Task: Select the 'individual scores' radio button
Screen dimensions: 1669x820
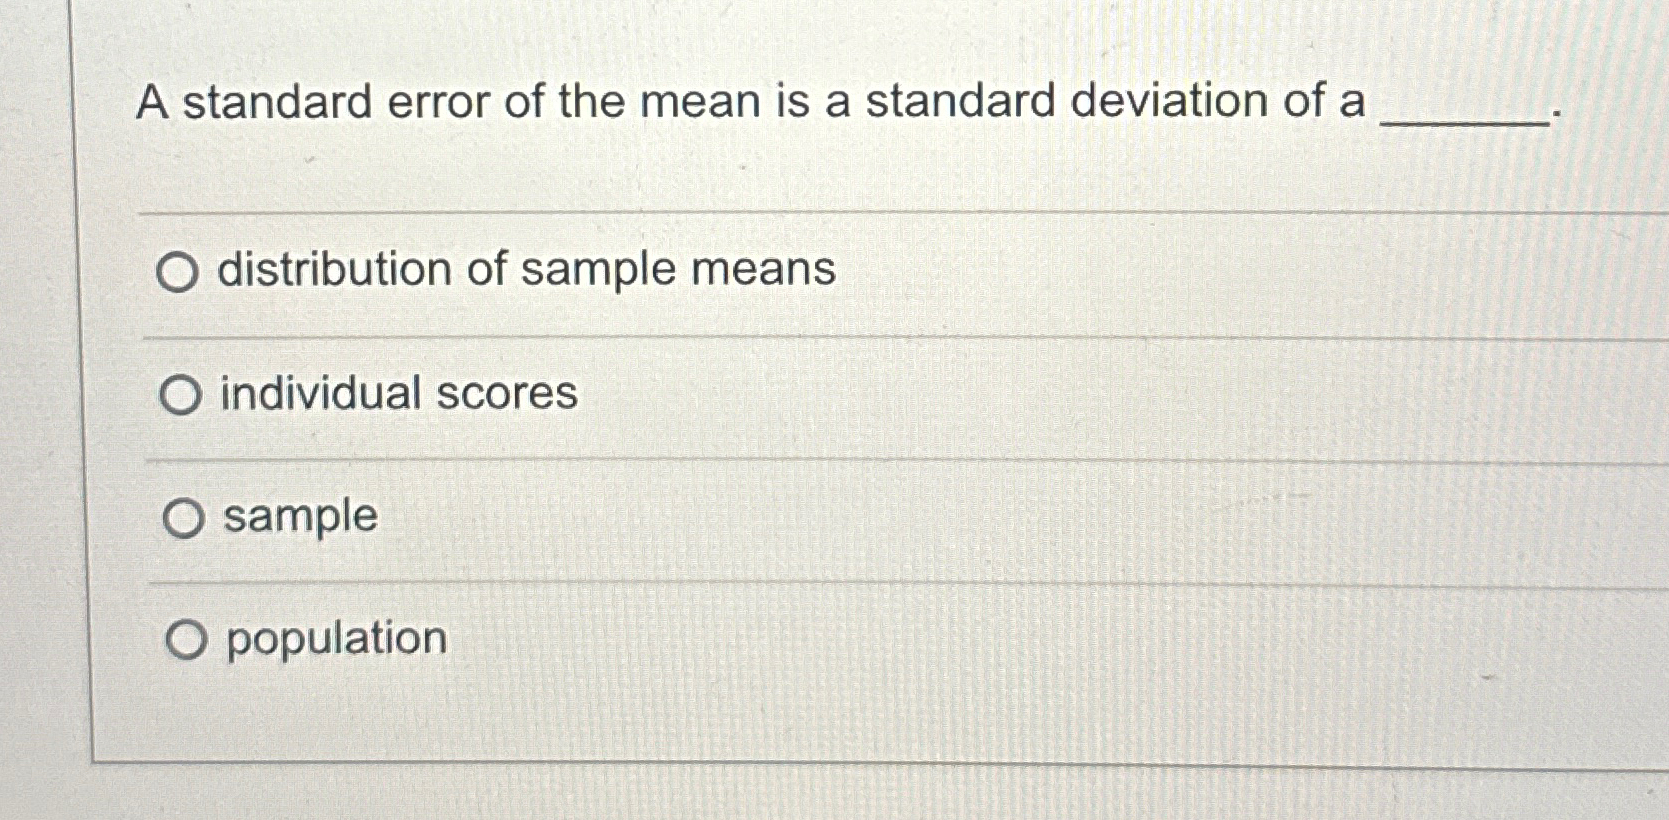Action: click(x=180, y=395)
